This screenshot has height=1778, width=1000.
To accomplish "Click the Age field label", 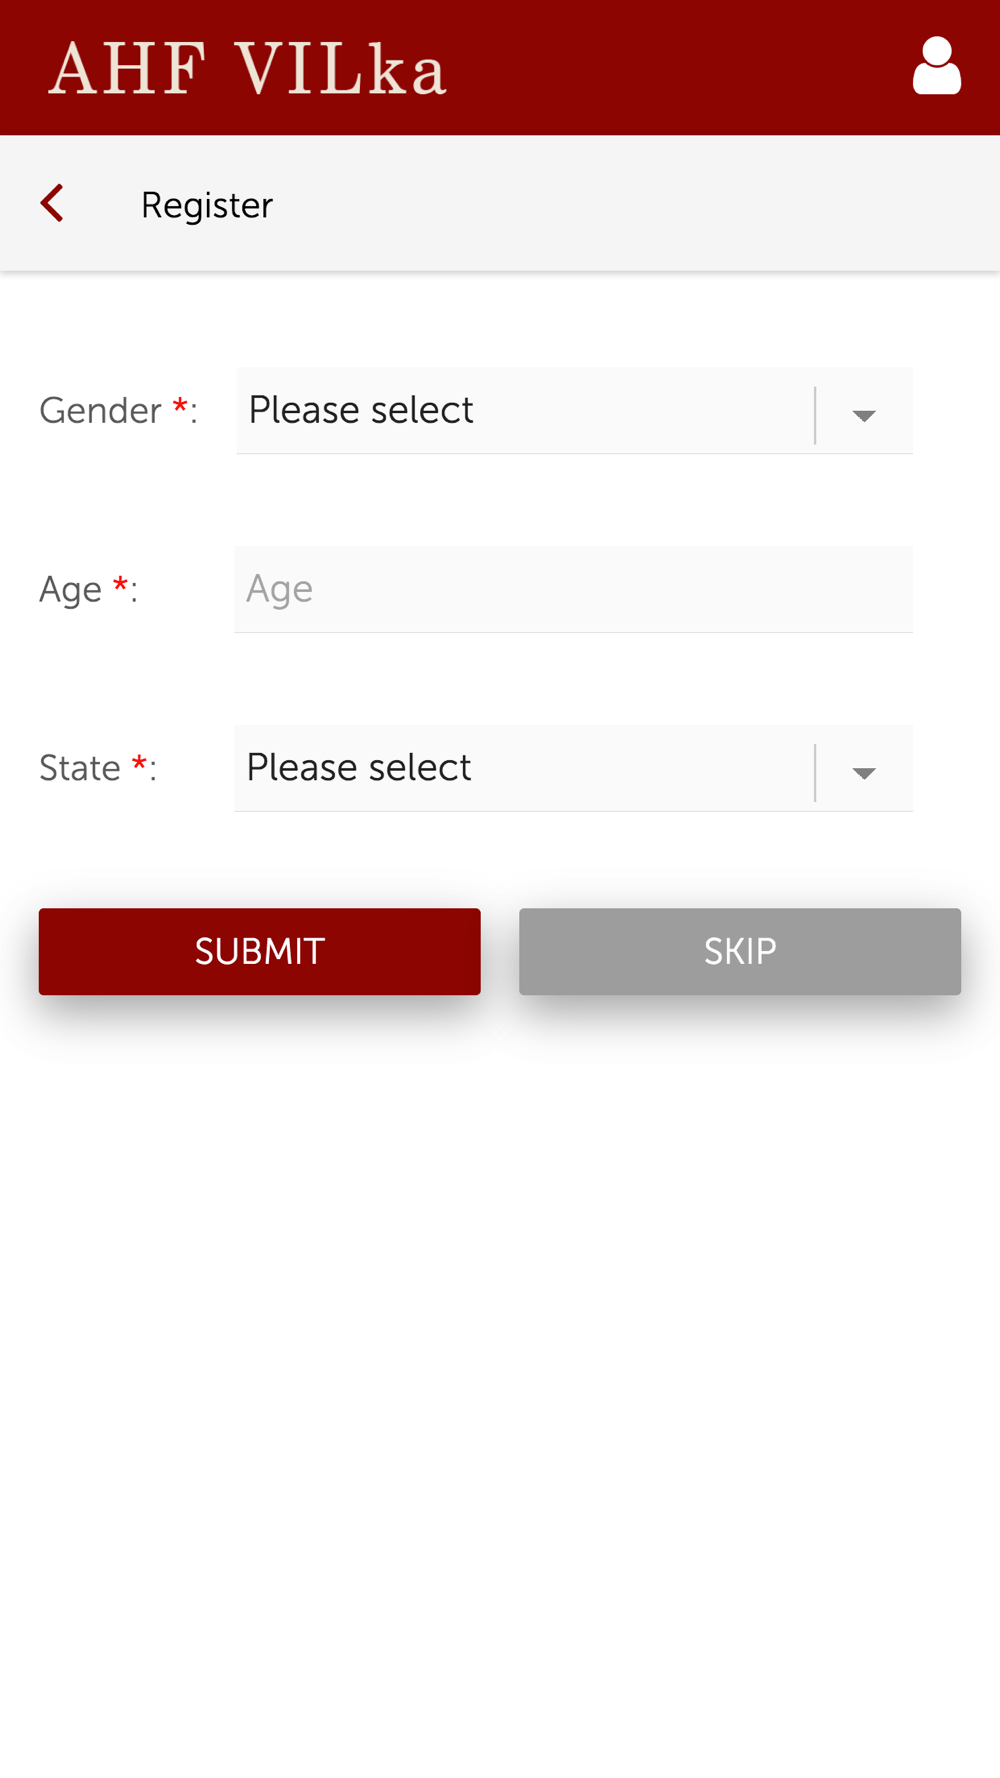I will [x=70, y=590].
